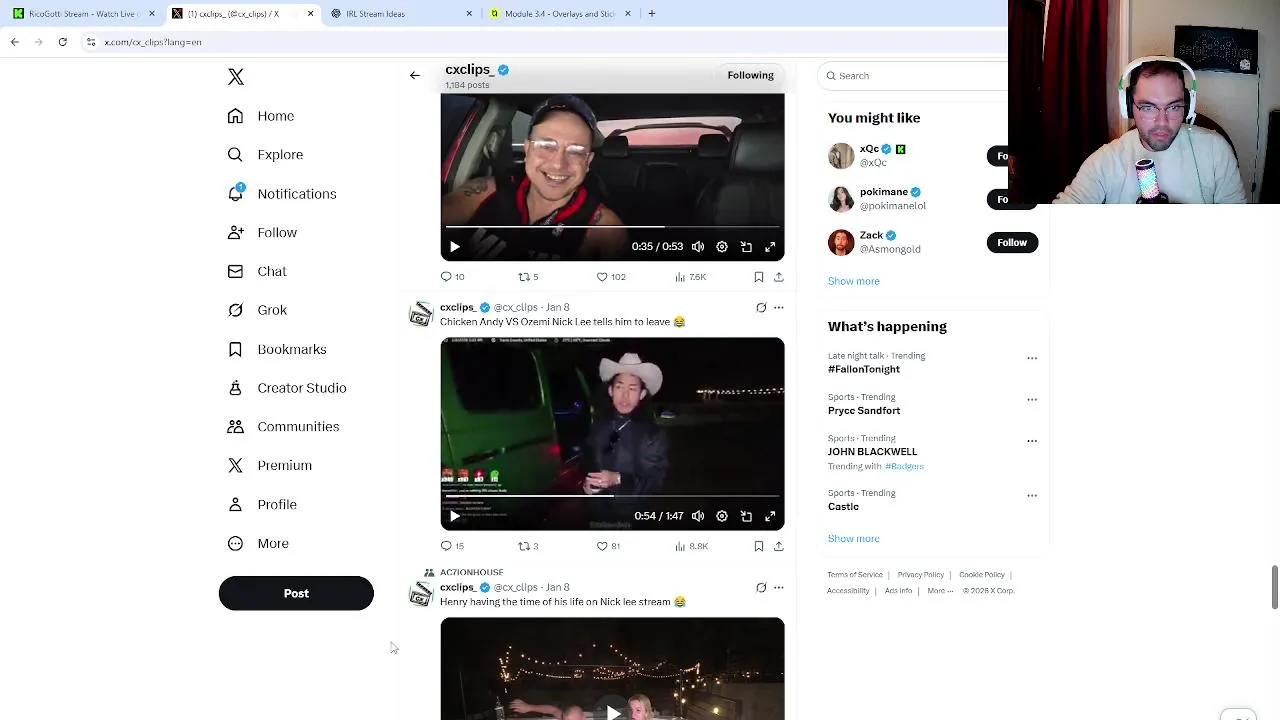1280x720 pixels.
Task: Like the post with 81 likes
Action: (608, 546)
